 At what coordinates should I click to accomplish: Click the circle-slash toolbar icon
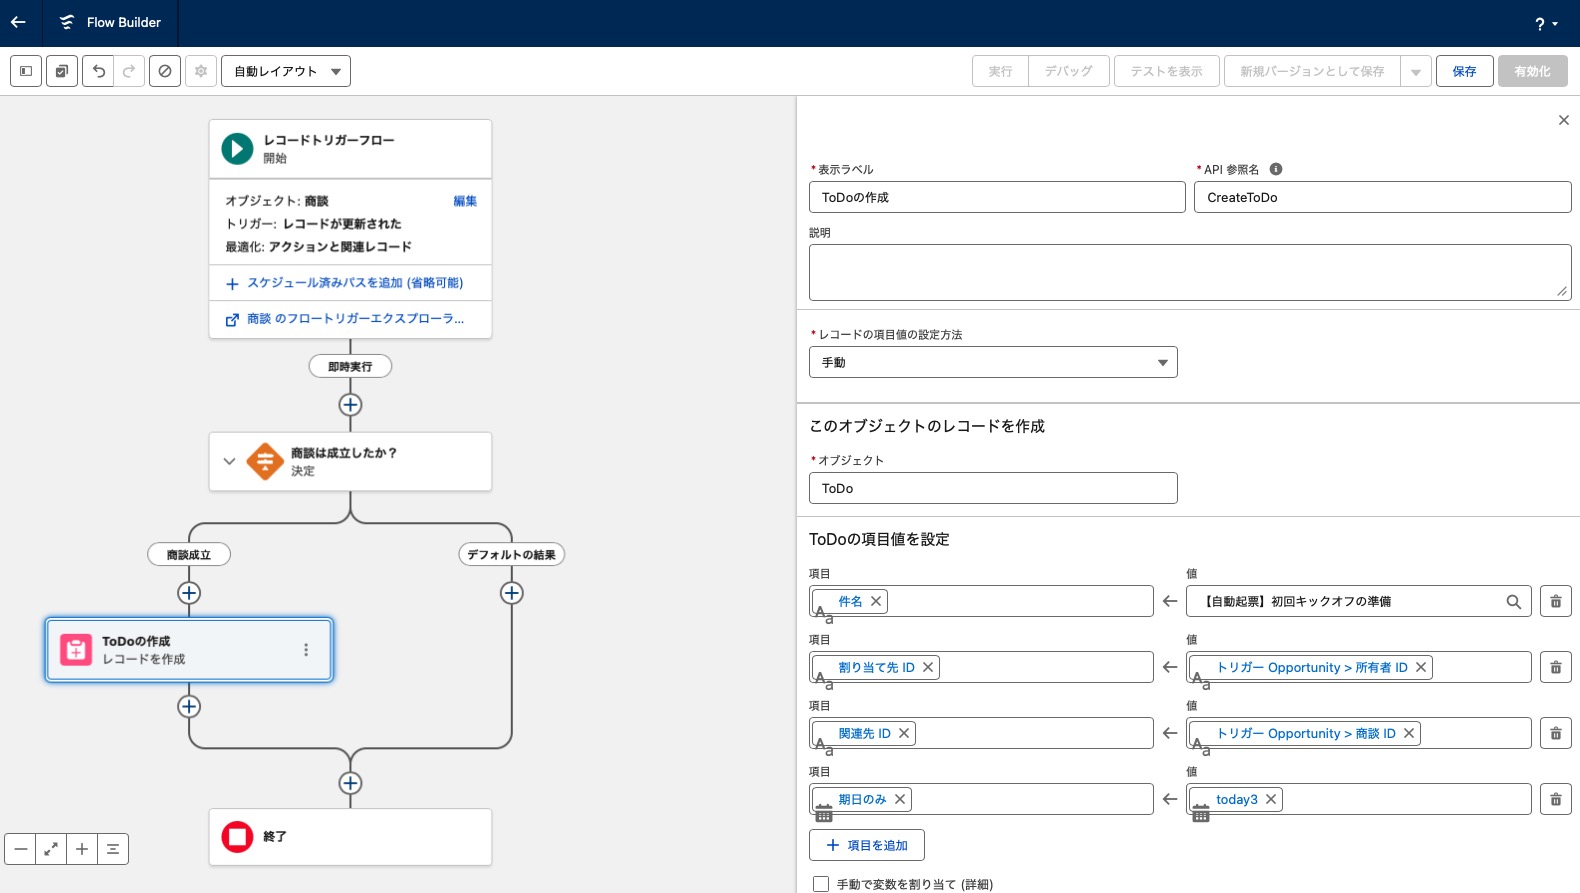coord(165,71)
